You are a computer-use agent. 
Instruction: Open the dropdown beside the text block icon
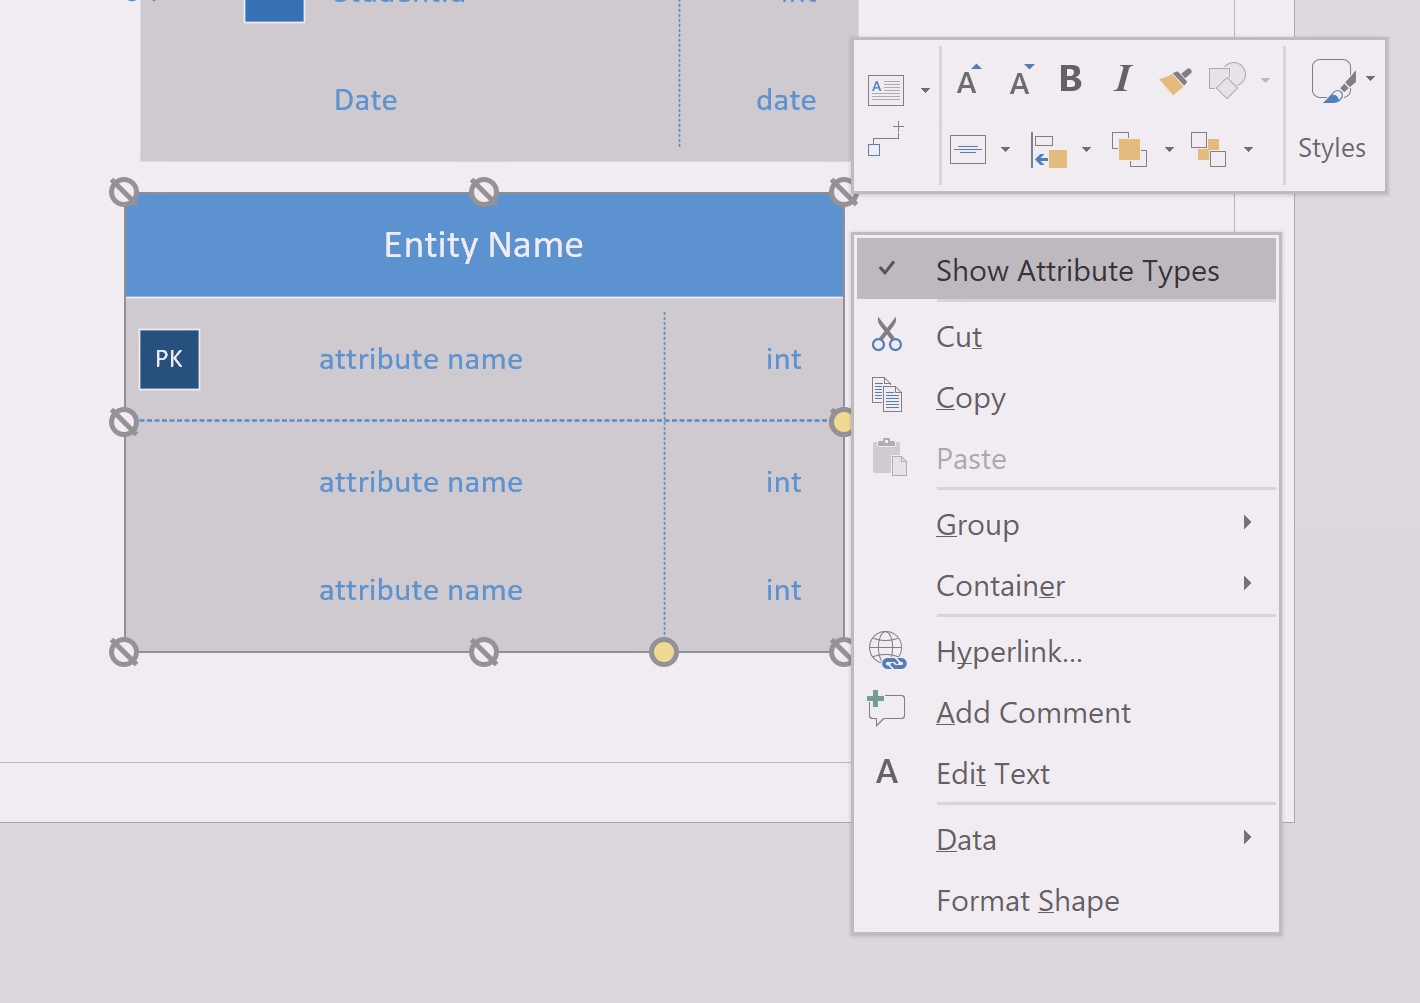click(926, 90)
